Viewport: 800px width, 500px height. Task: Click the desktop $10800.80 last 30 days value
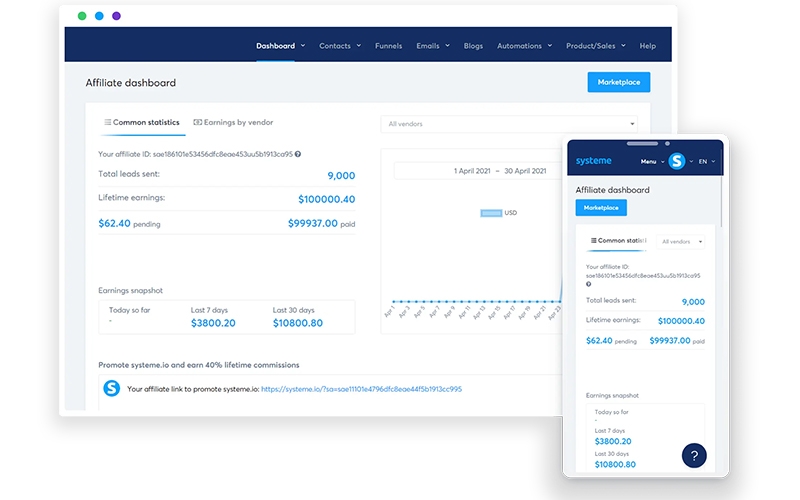298,323
